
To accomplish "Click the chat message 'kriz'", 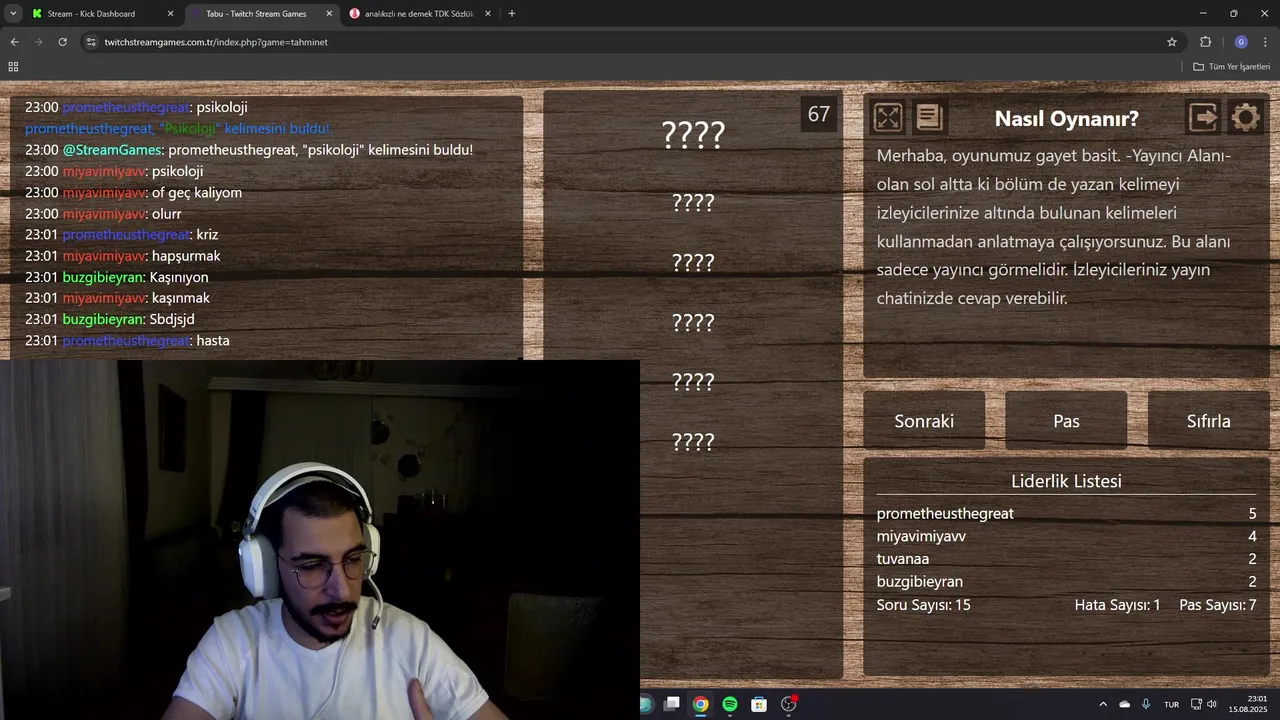I will 207,234.
